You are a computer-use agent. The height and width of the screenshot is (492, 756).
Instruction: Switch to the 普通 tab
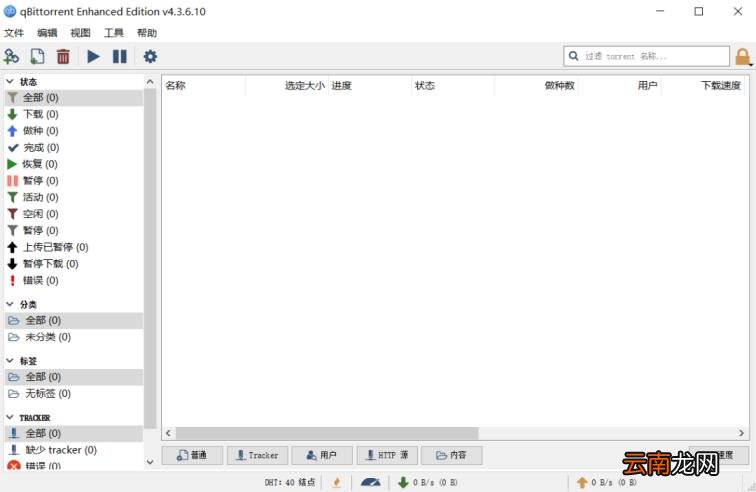(x=192, y=455)
